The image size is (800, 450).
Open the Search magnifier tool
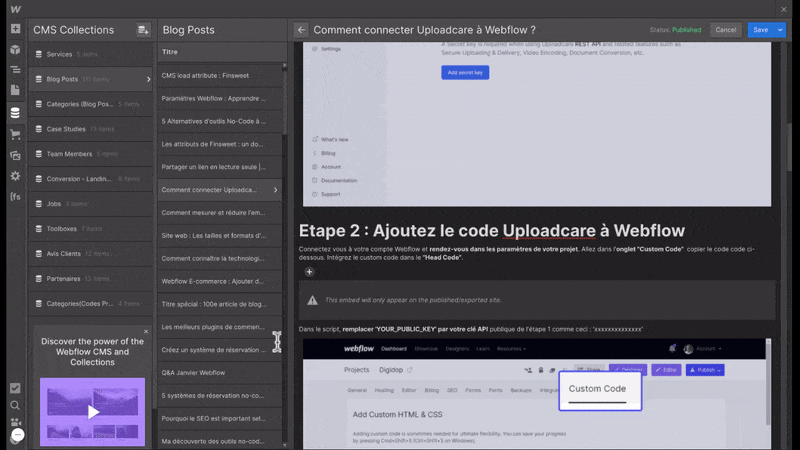[x=15, y=406]
